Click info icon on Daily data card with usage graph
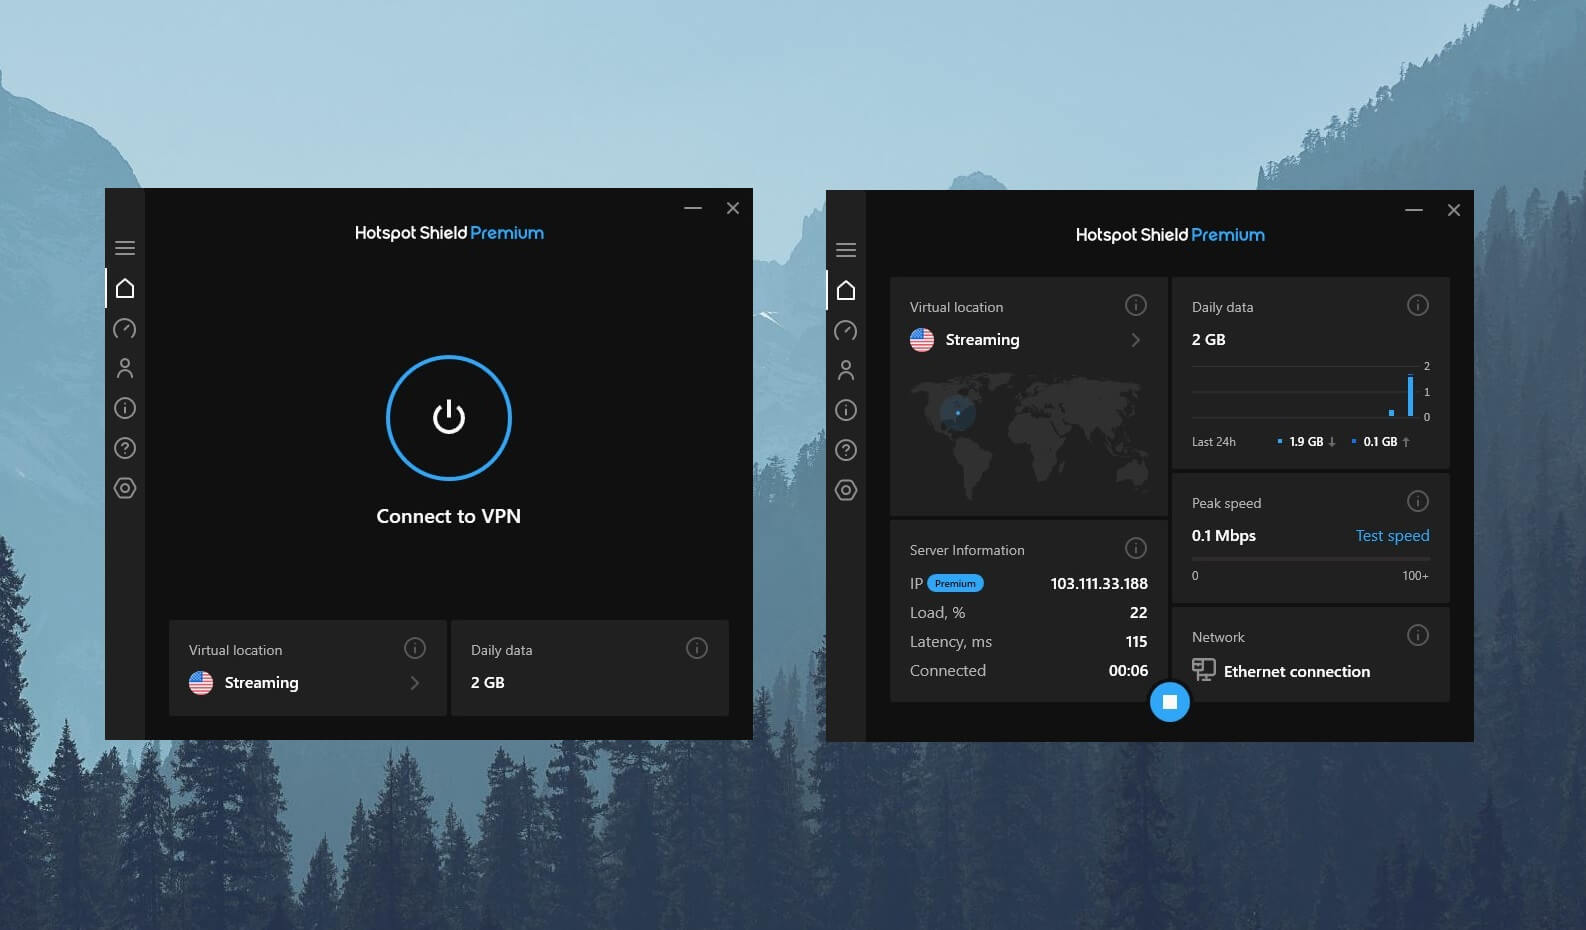Screen dimensions: 1586x930 pyautogui.click(x=1417, y=305)
